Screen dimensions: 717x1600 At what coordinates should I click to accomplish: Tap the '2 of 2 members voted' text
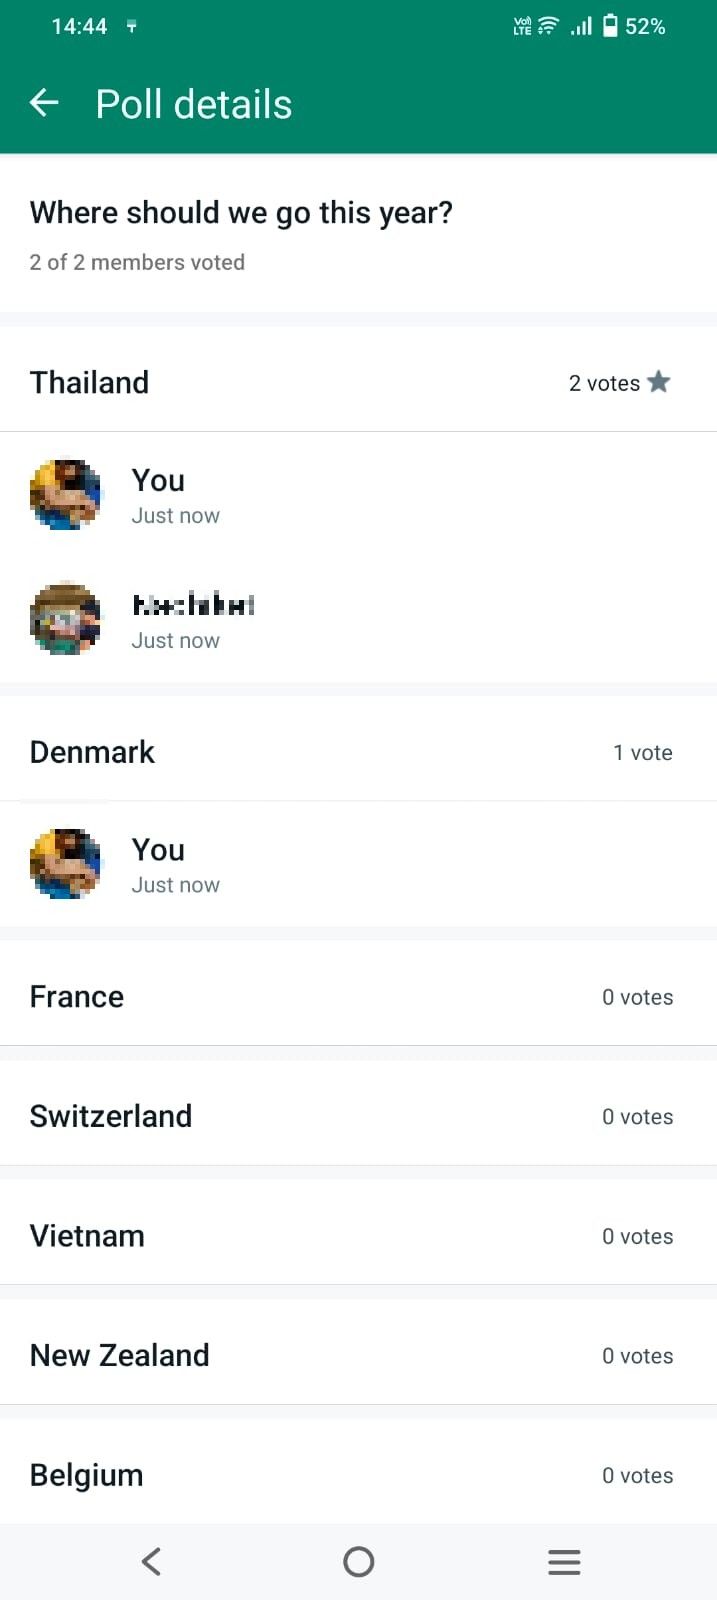point(137,262)
